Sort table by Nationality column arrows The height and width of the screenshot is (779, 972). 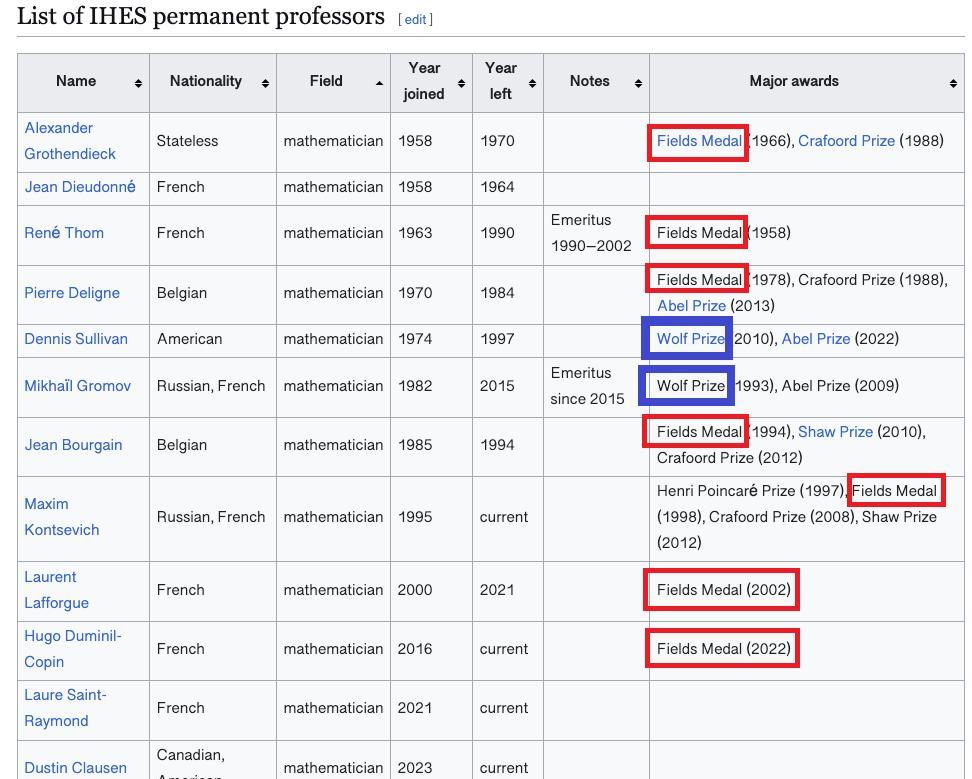[x=265, y=84]
